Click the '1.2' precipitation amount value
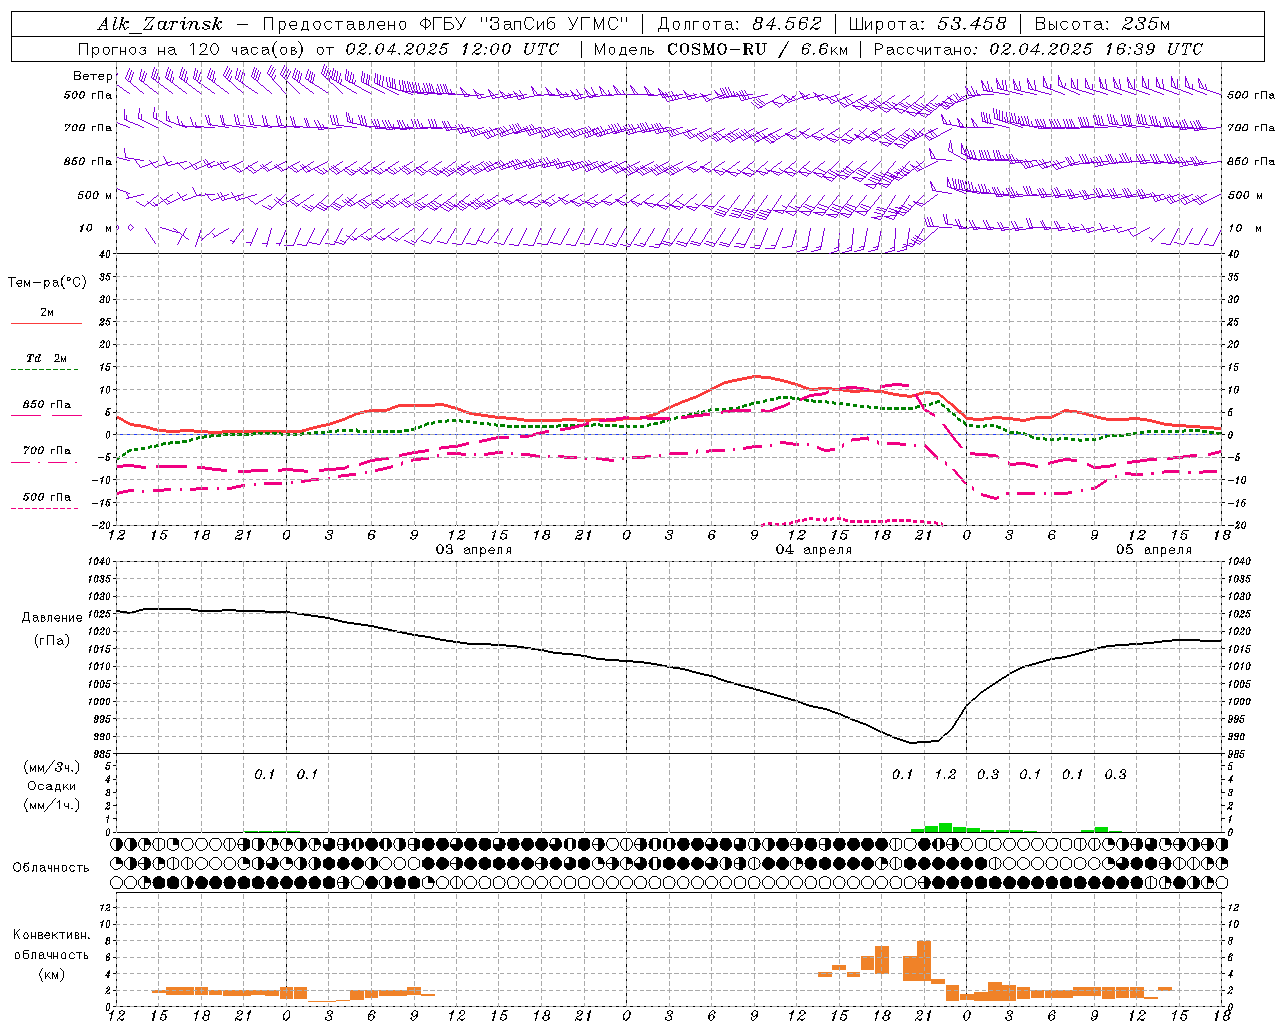 point(945,774)
